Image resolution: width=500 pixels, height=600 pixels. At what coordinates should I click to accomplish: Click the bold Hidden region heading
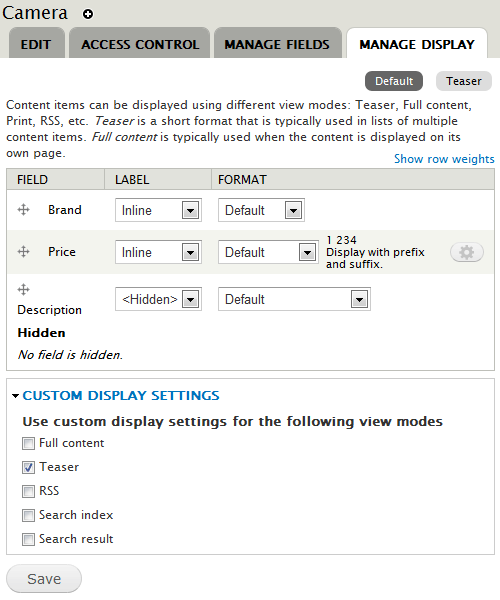[x=41, y=333]
